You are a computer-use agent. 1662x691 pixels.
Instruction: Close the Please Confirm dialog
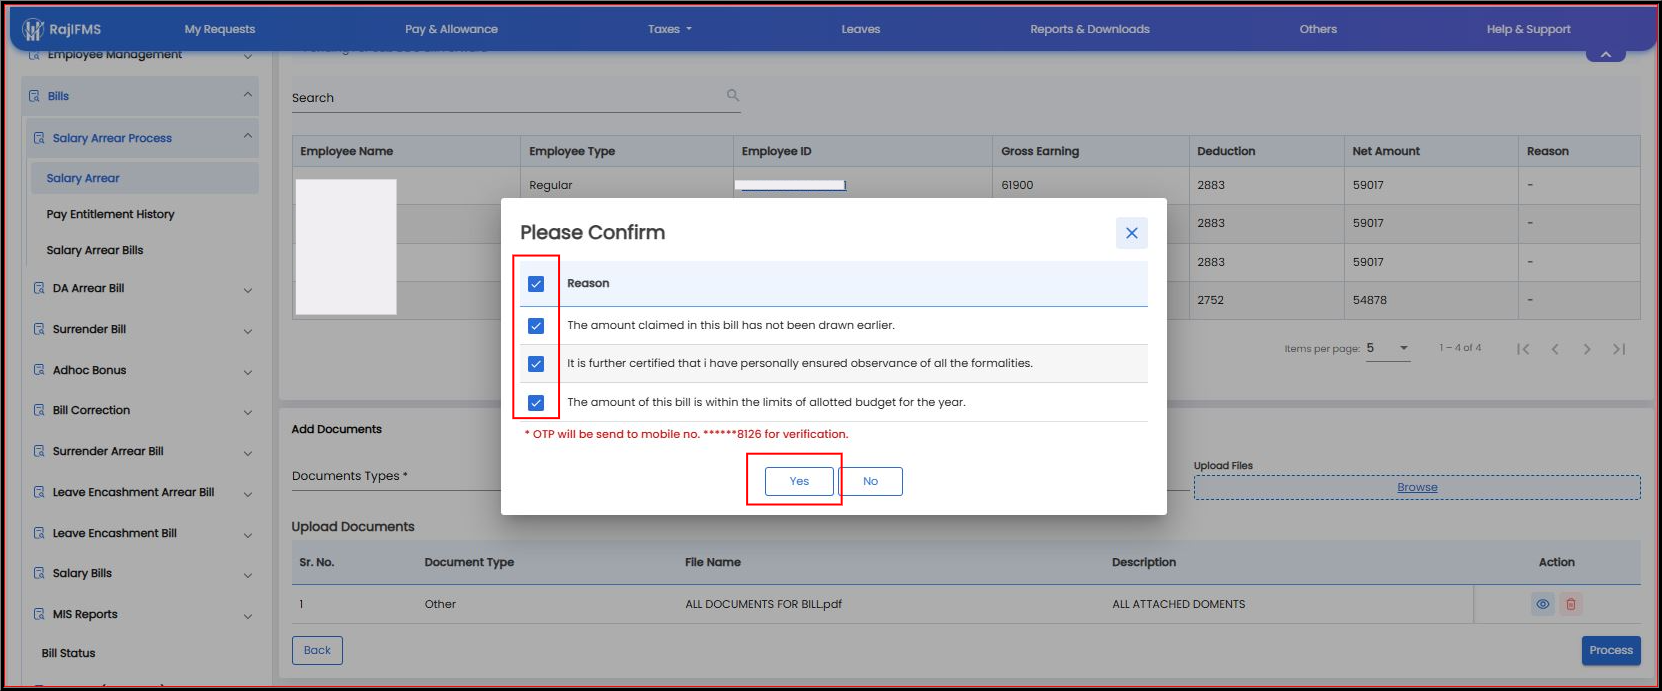1132,233
